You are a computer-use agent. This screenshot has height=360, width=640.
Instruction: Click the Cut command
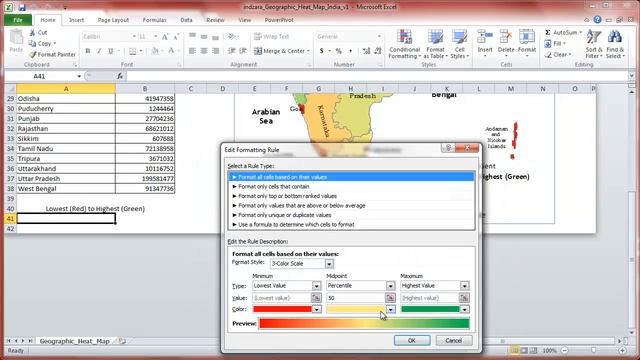[38, 32]
